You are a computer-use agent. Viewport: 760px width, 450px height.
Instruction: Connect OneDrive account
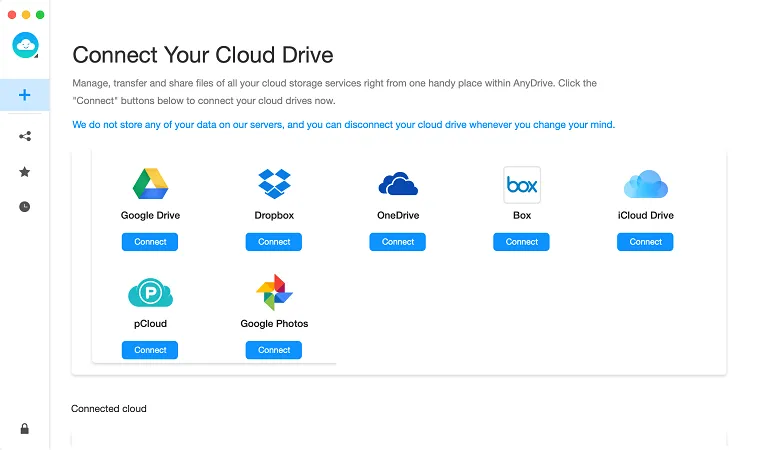397,242
